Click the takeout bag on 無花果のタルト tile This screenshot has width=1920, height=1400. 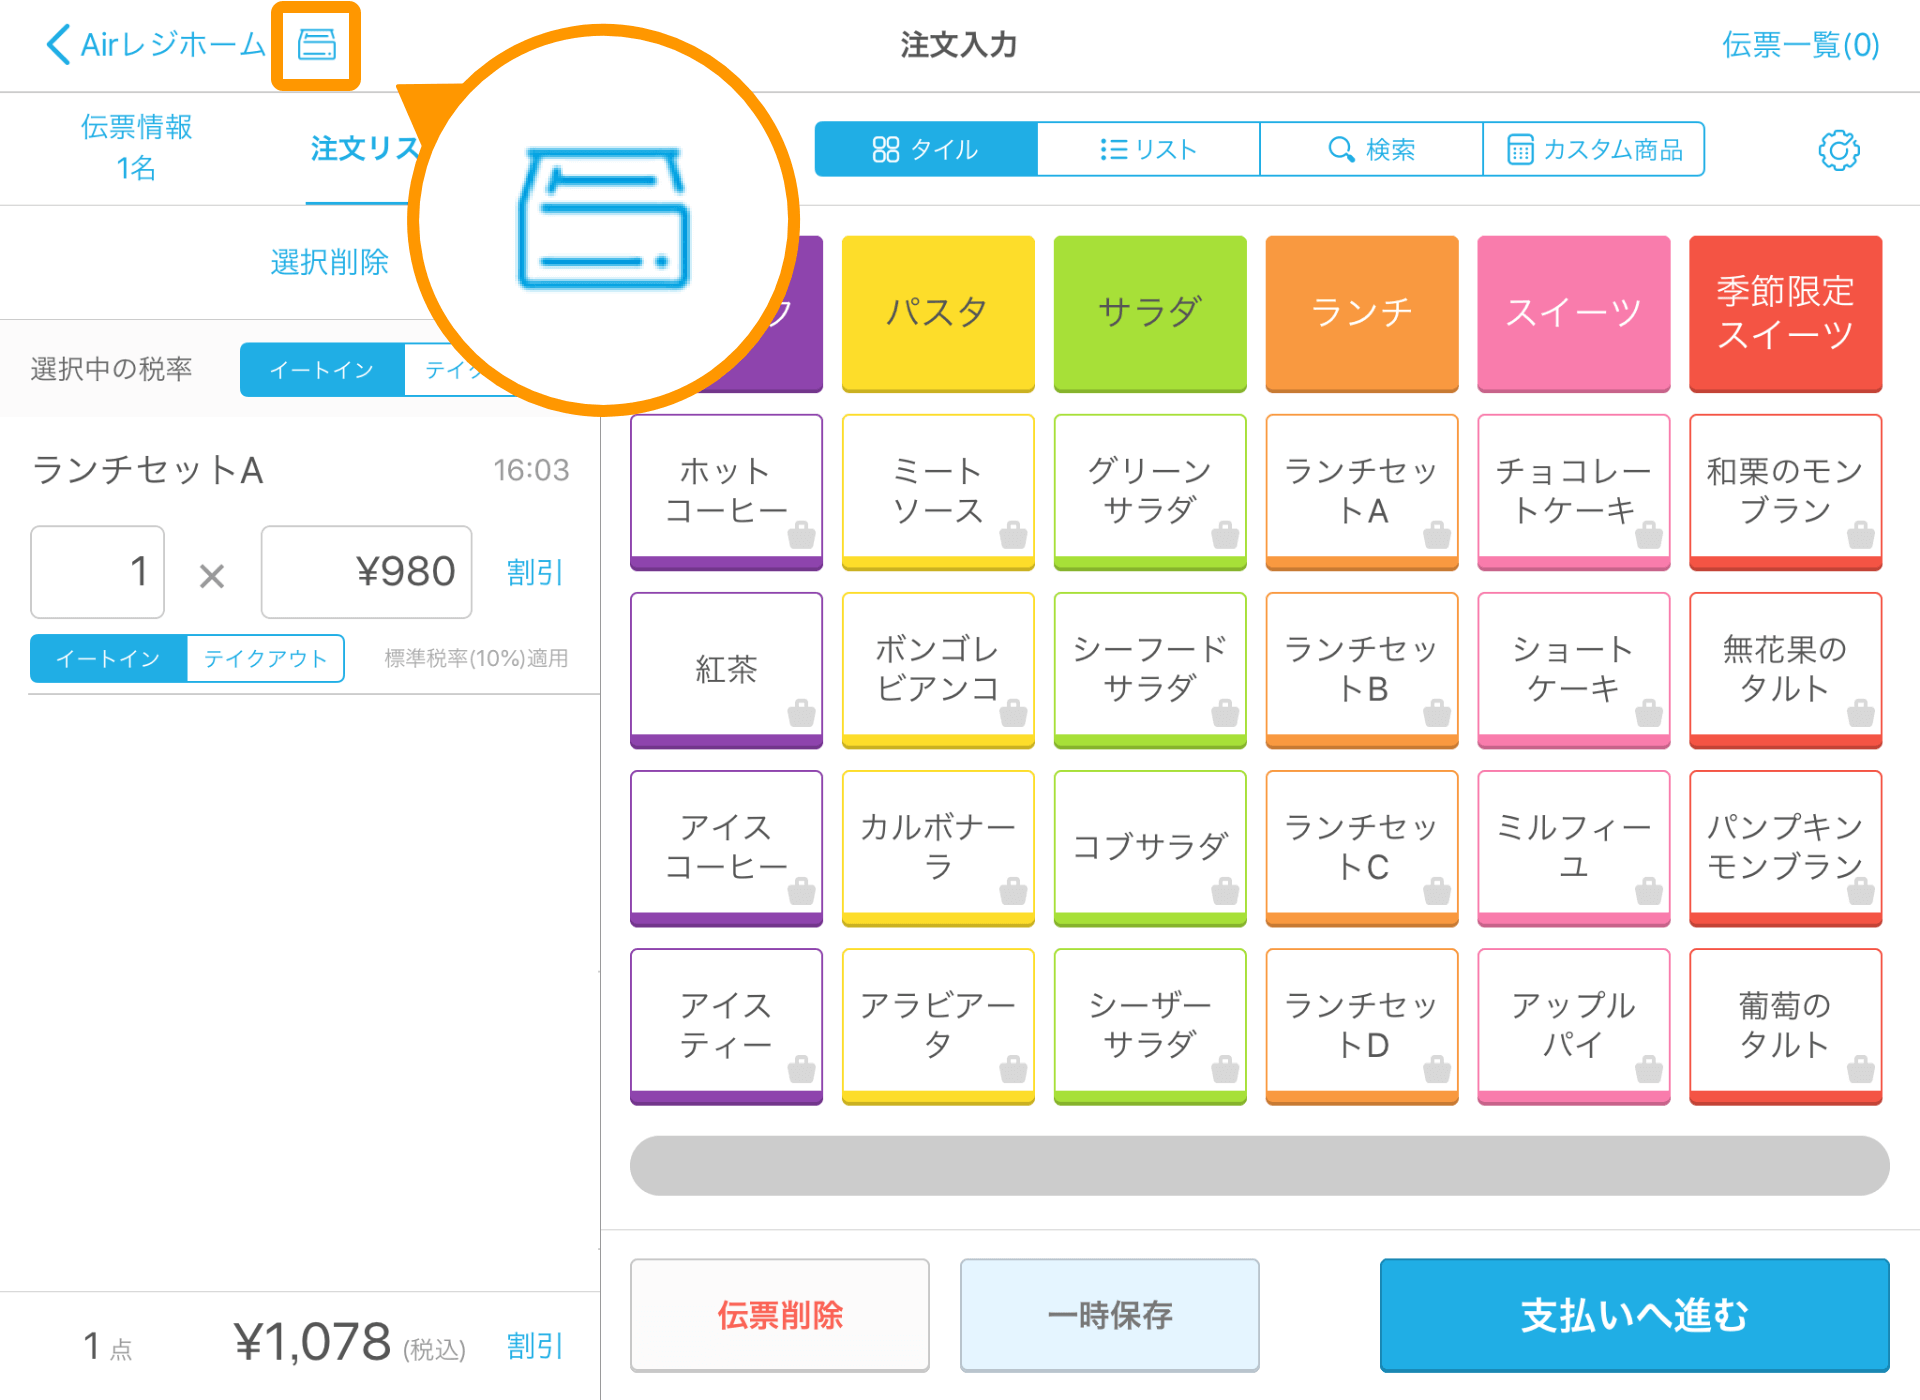[1861, 713]
